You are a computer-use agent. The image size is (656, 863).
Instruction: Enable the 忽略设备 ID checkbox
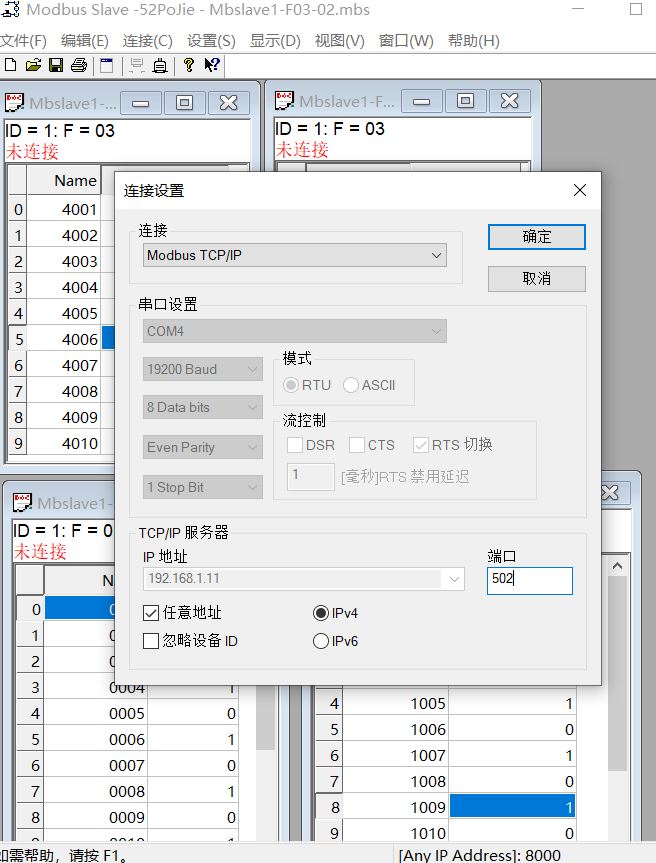151,641
